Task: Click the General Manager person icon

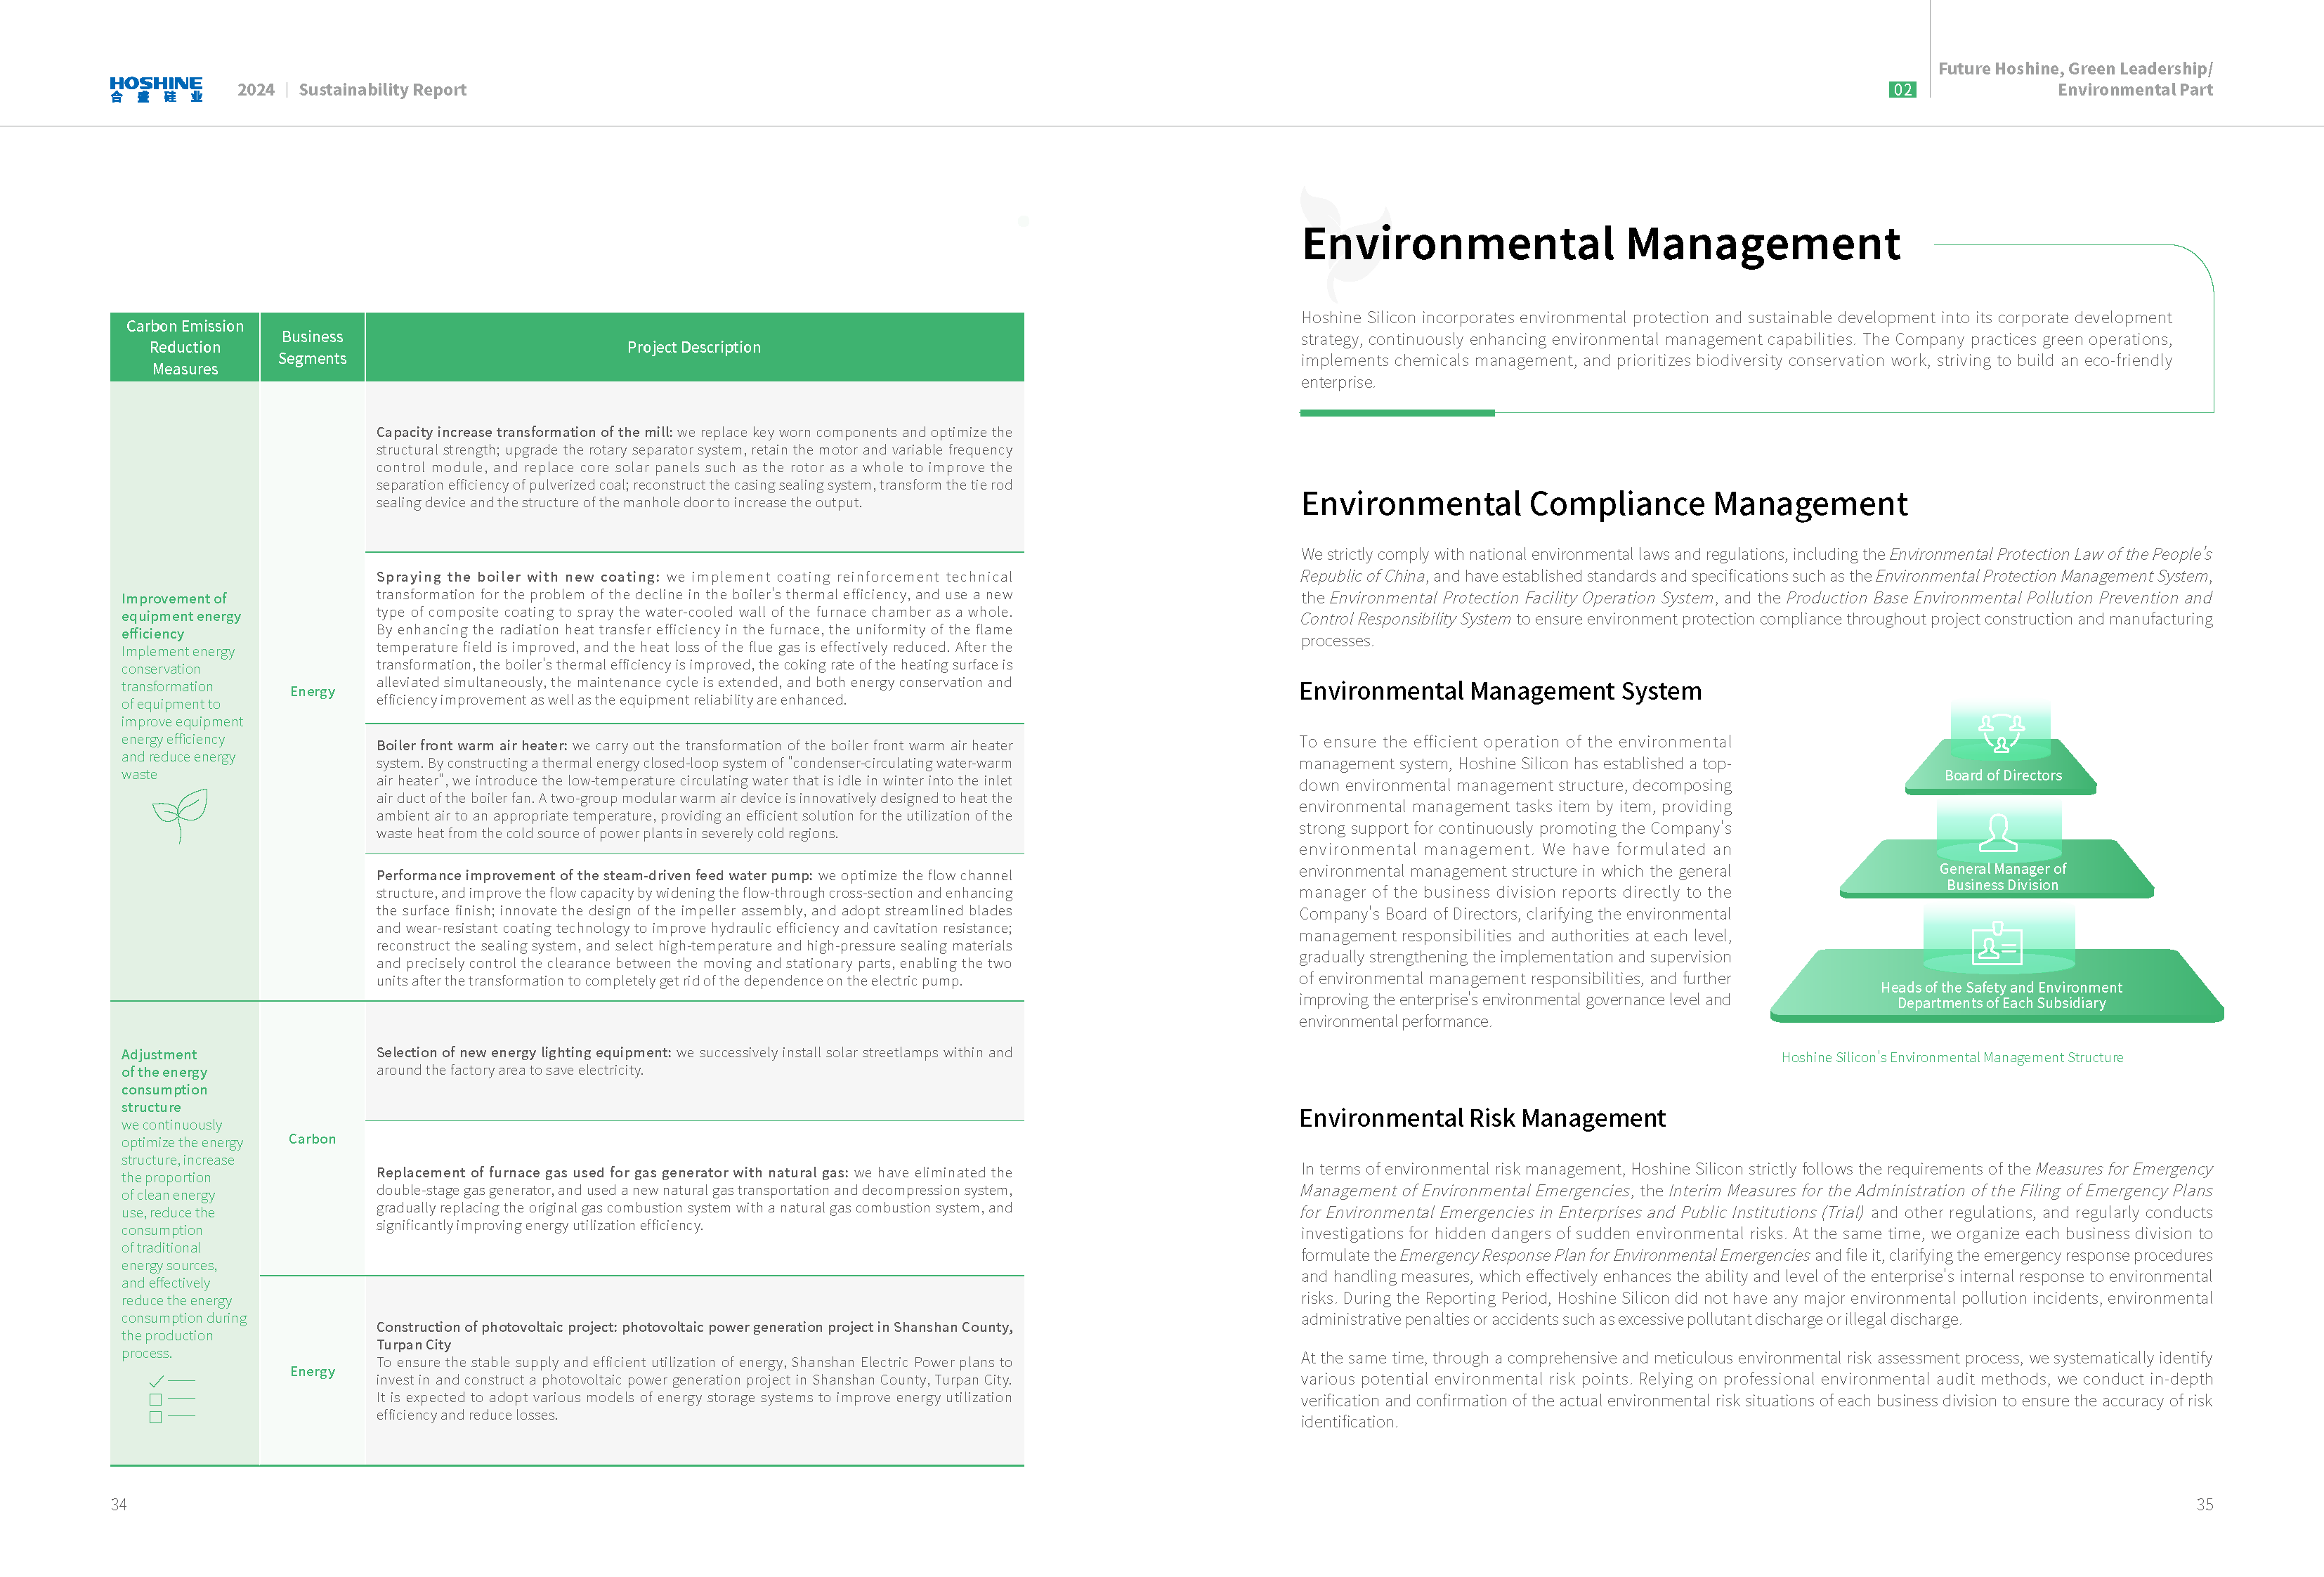Action: coord(1998,833)
